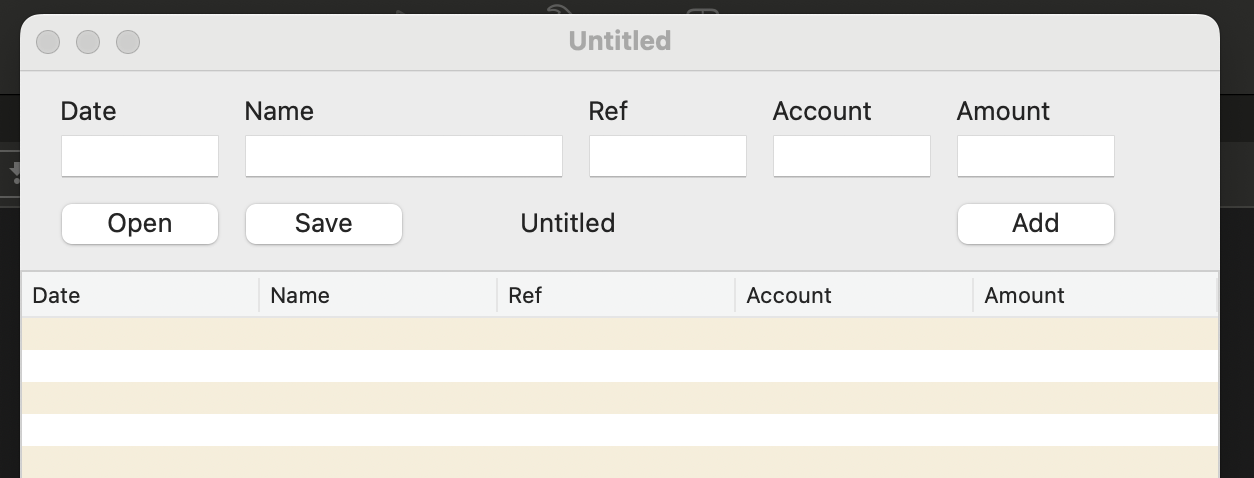1254x478 pixels.
Task: Close the Untitled window
Action: [48, 42]
